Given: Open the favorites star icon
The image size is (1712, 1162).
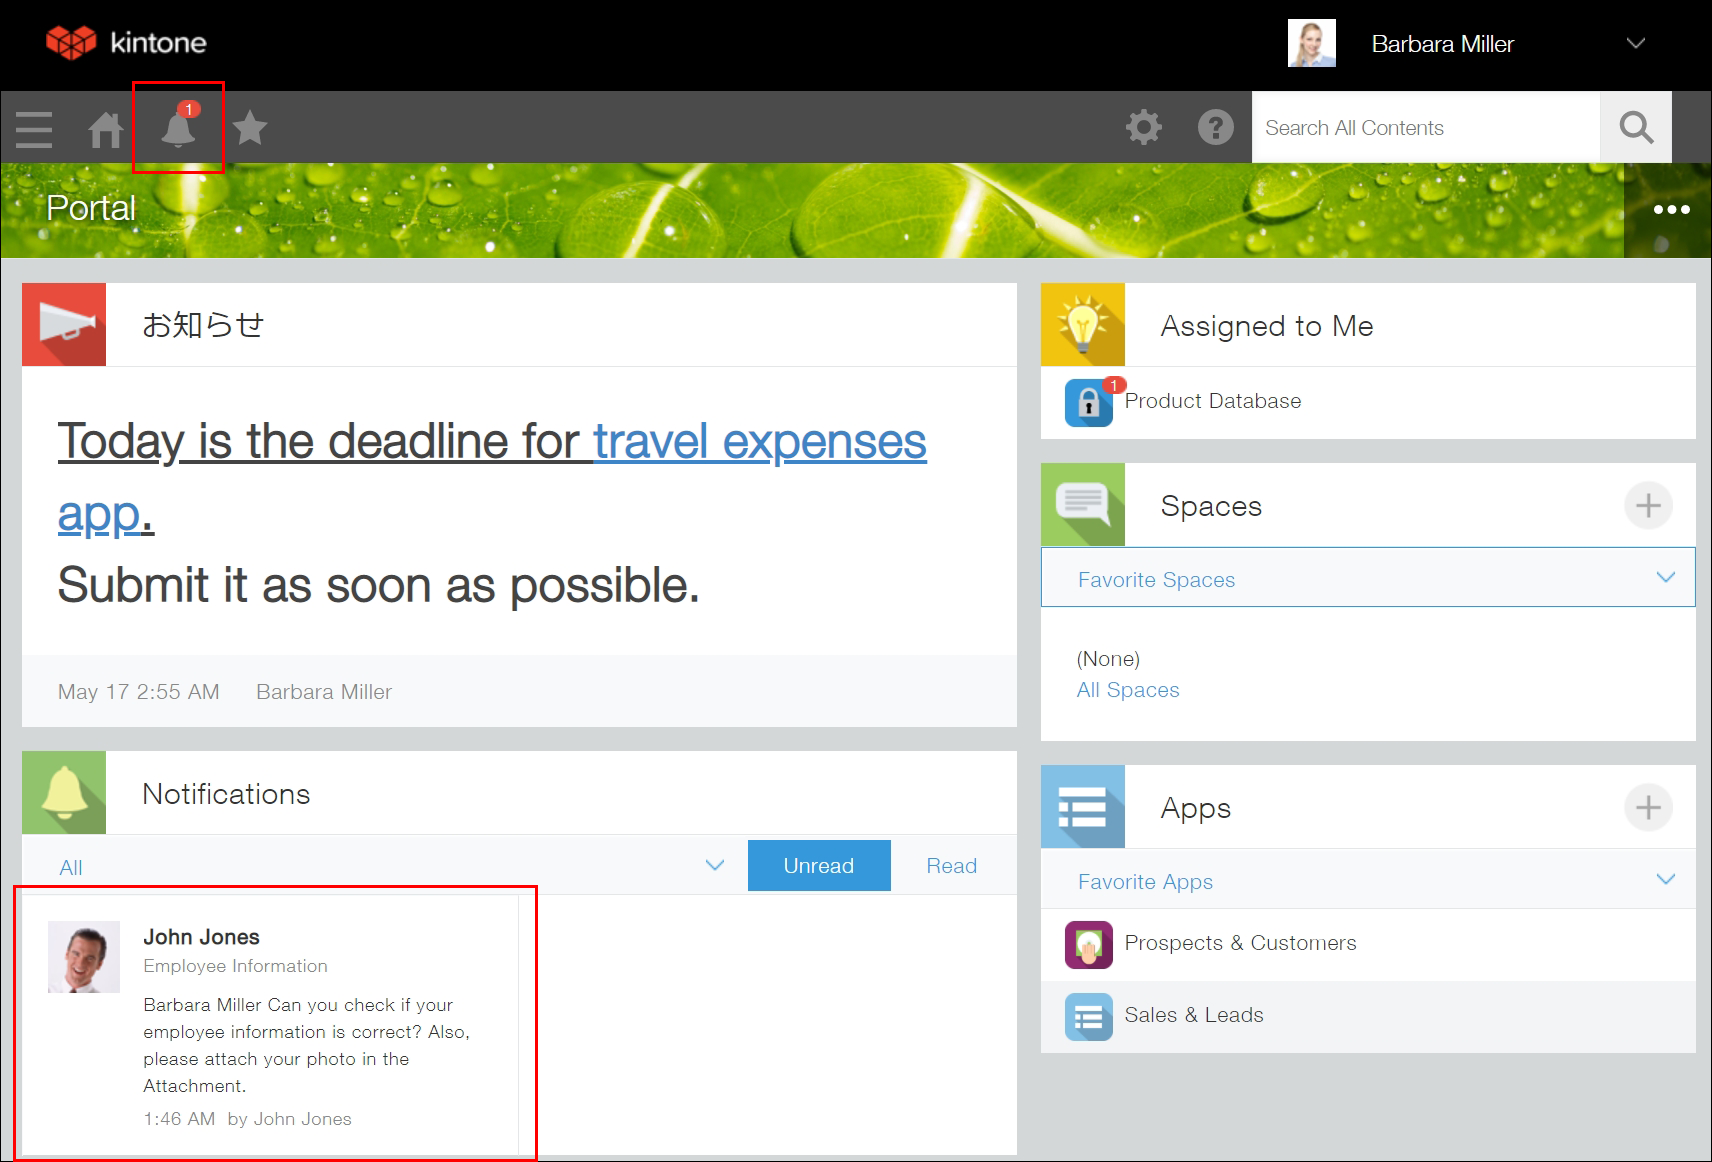Looking at the screenshot, I should 249,128.
